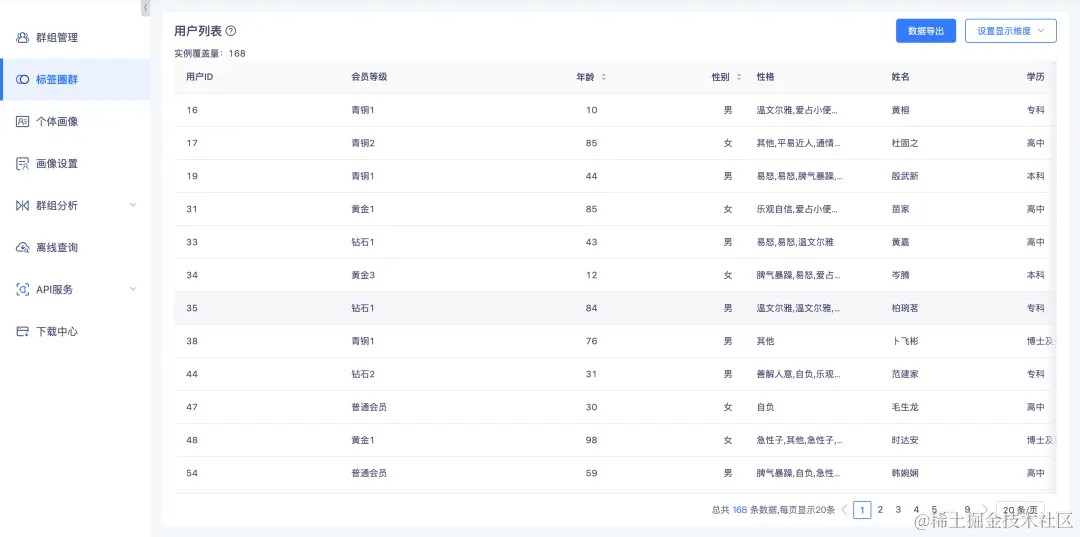Screen dimensions: 1080x537
Task: Click 用户ID column header
Action: click(x=199, y=77)
